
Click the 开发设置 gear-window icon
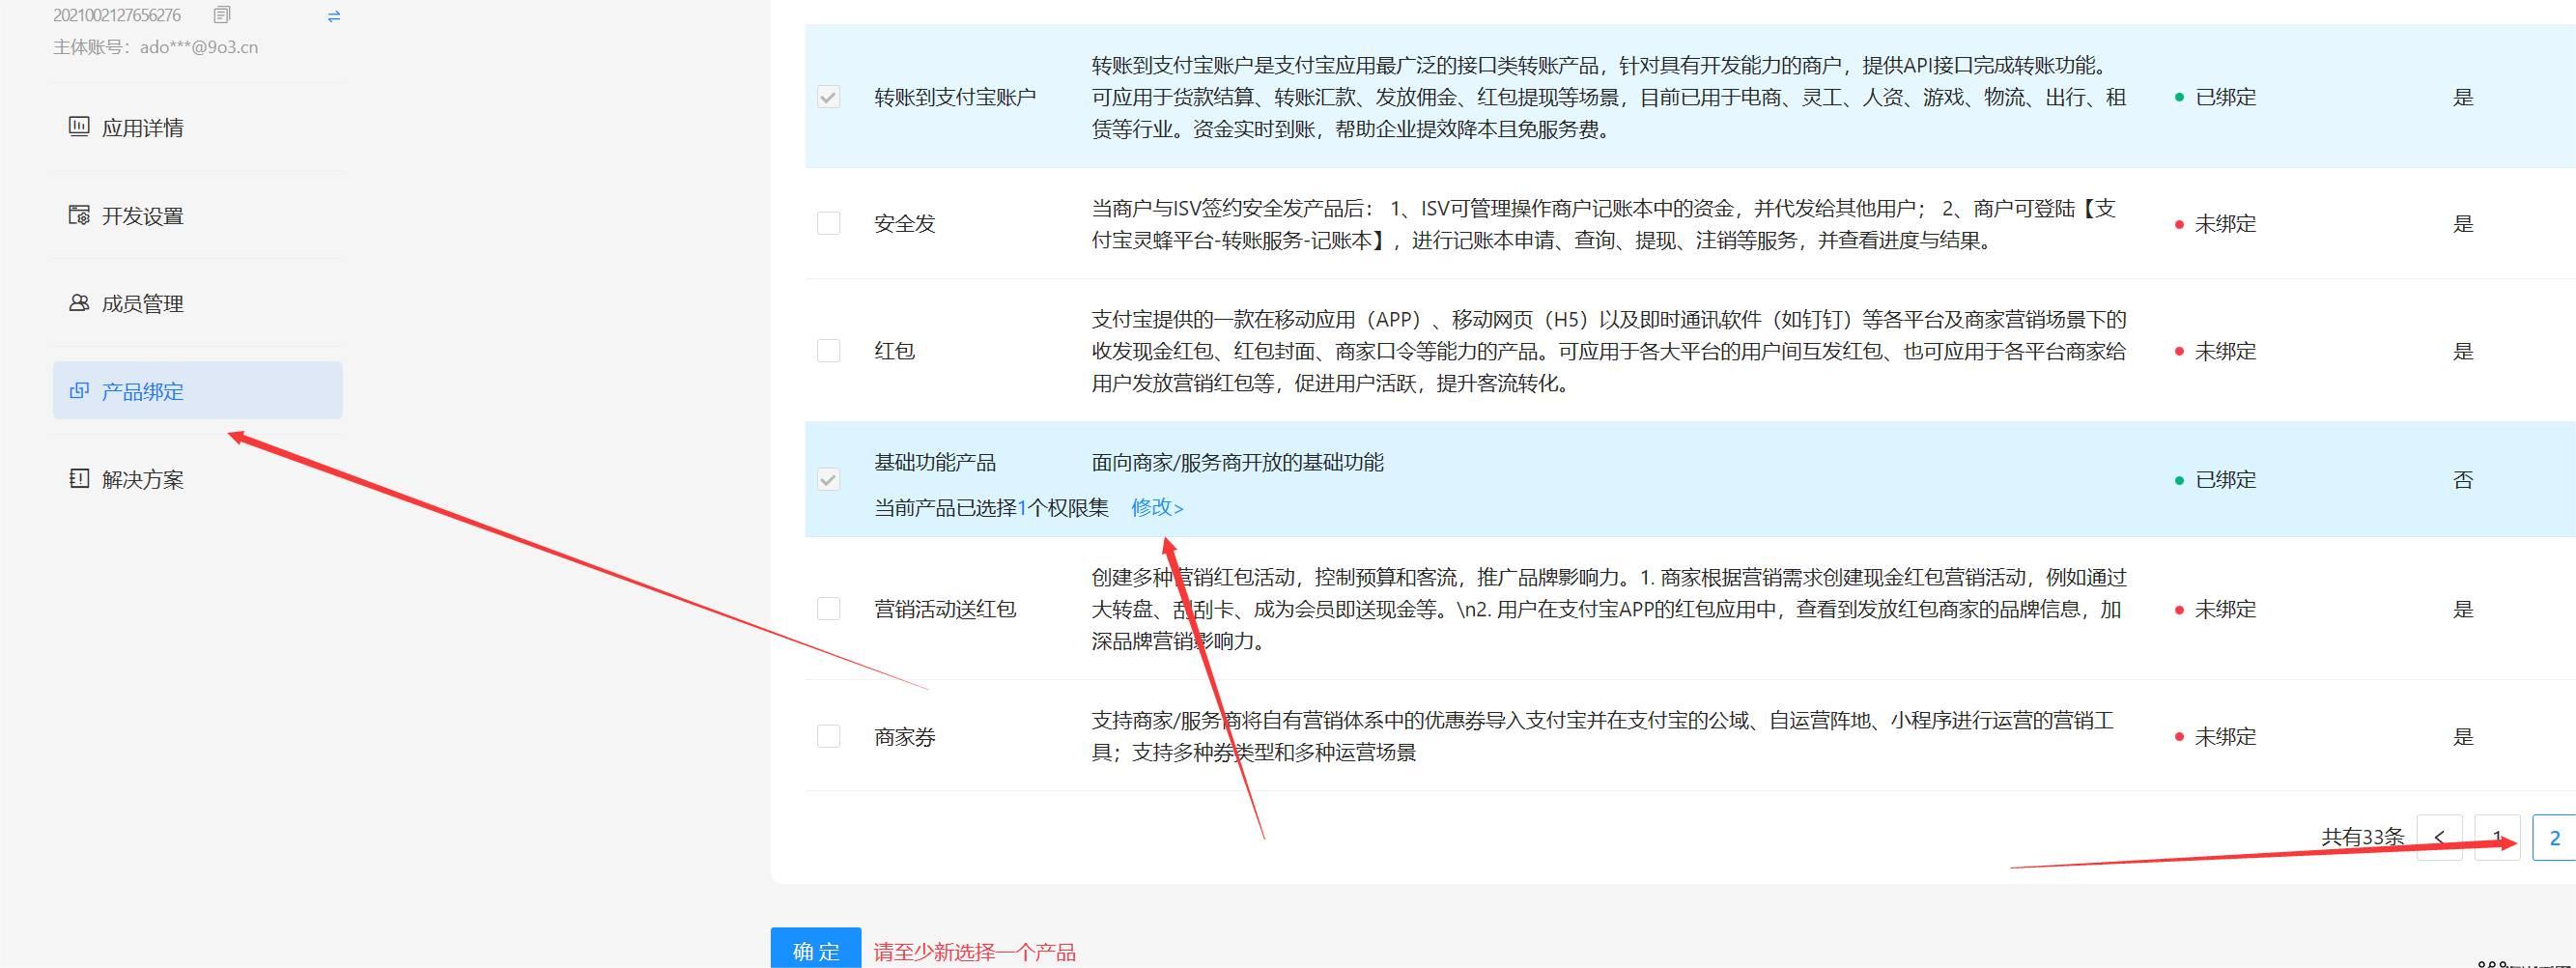coord(78,214)
